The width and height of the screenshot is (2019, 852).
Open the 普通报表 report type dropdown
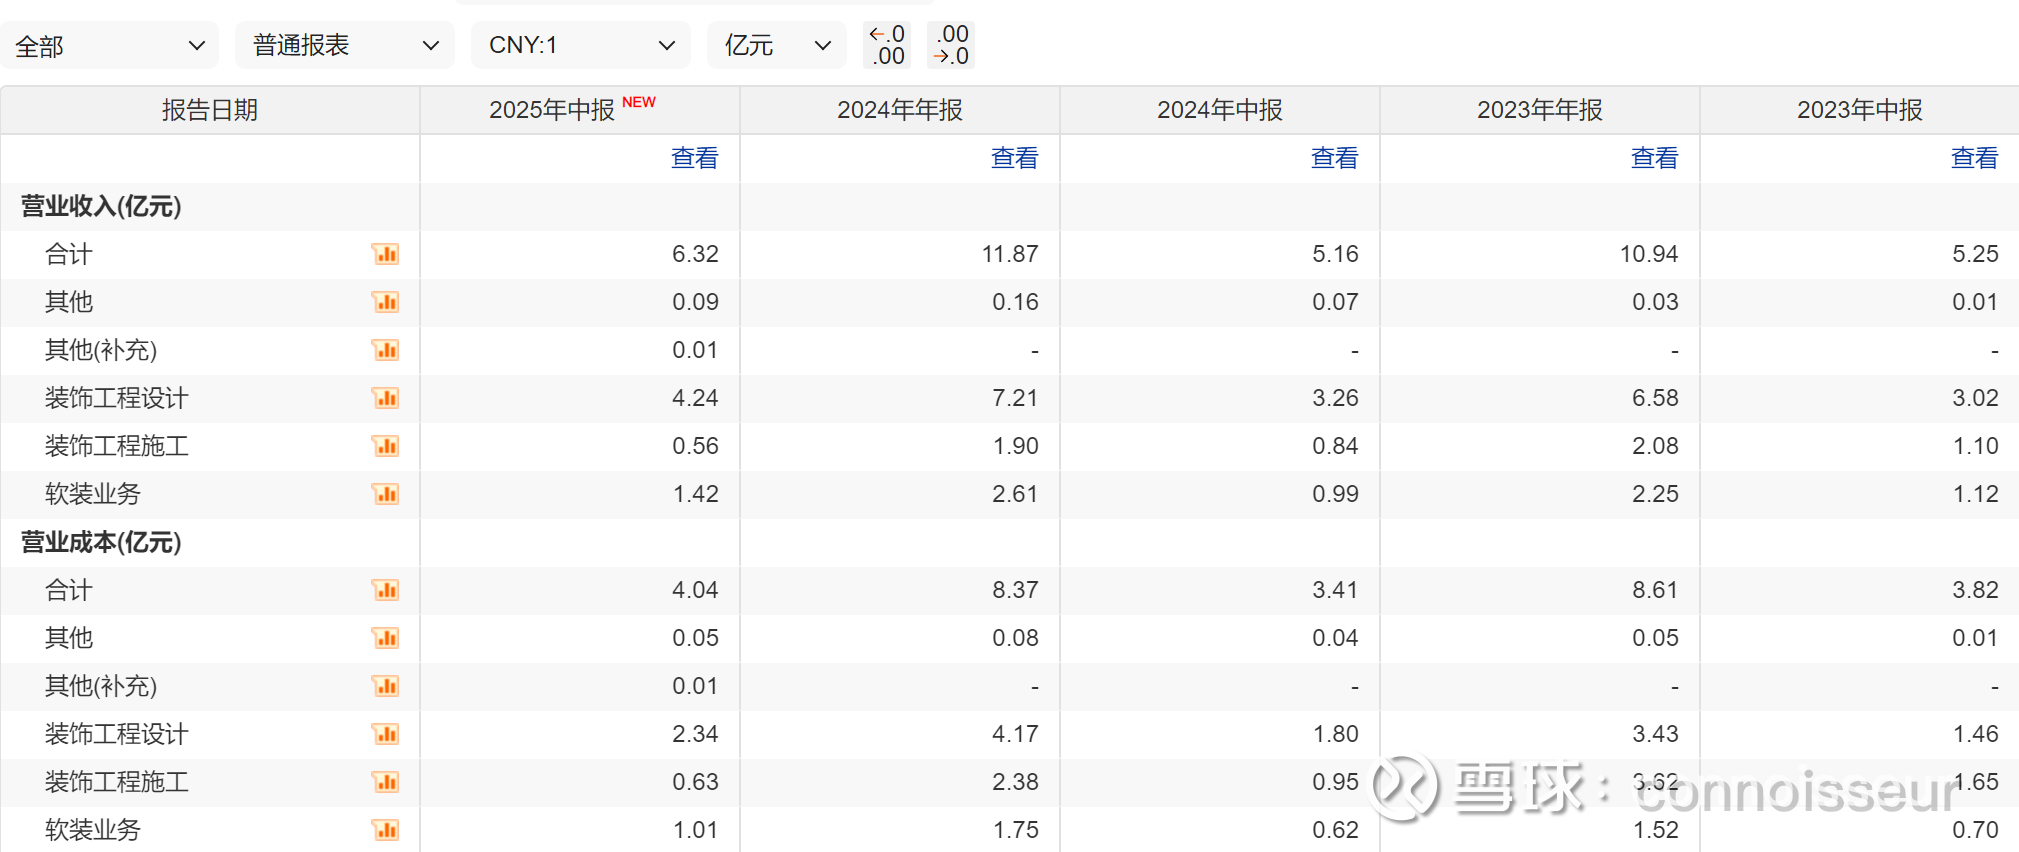pyautogui.click(x=344, y=45)
